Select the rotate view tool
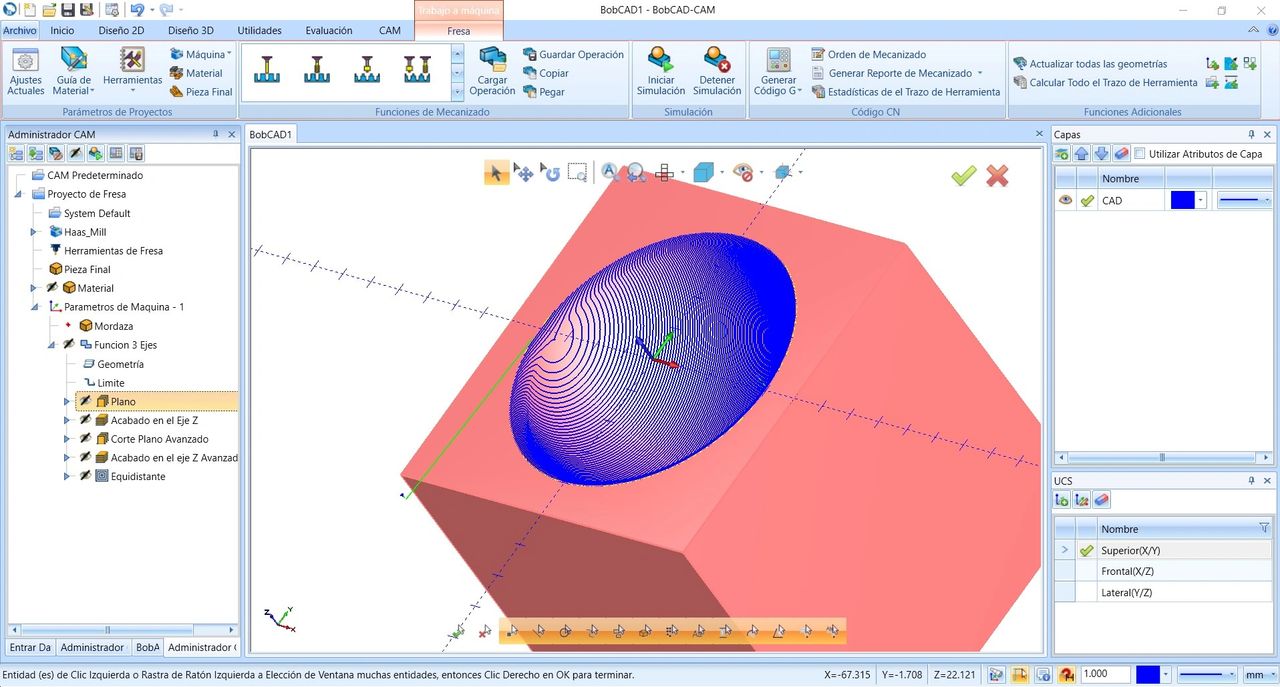Viewport: 1280px width, 687px height. coord(550,173)
